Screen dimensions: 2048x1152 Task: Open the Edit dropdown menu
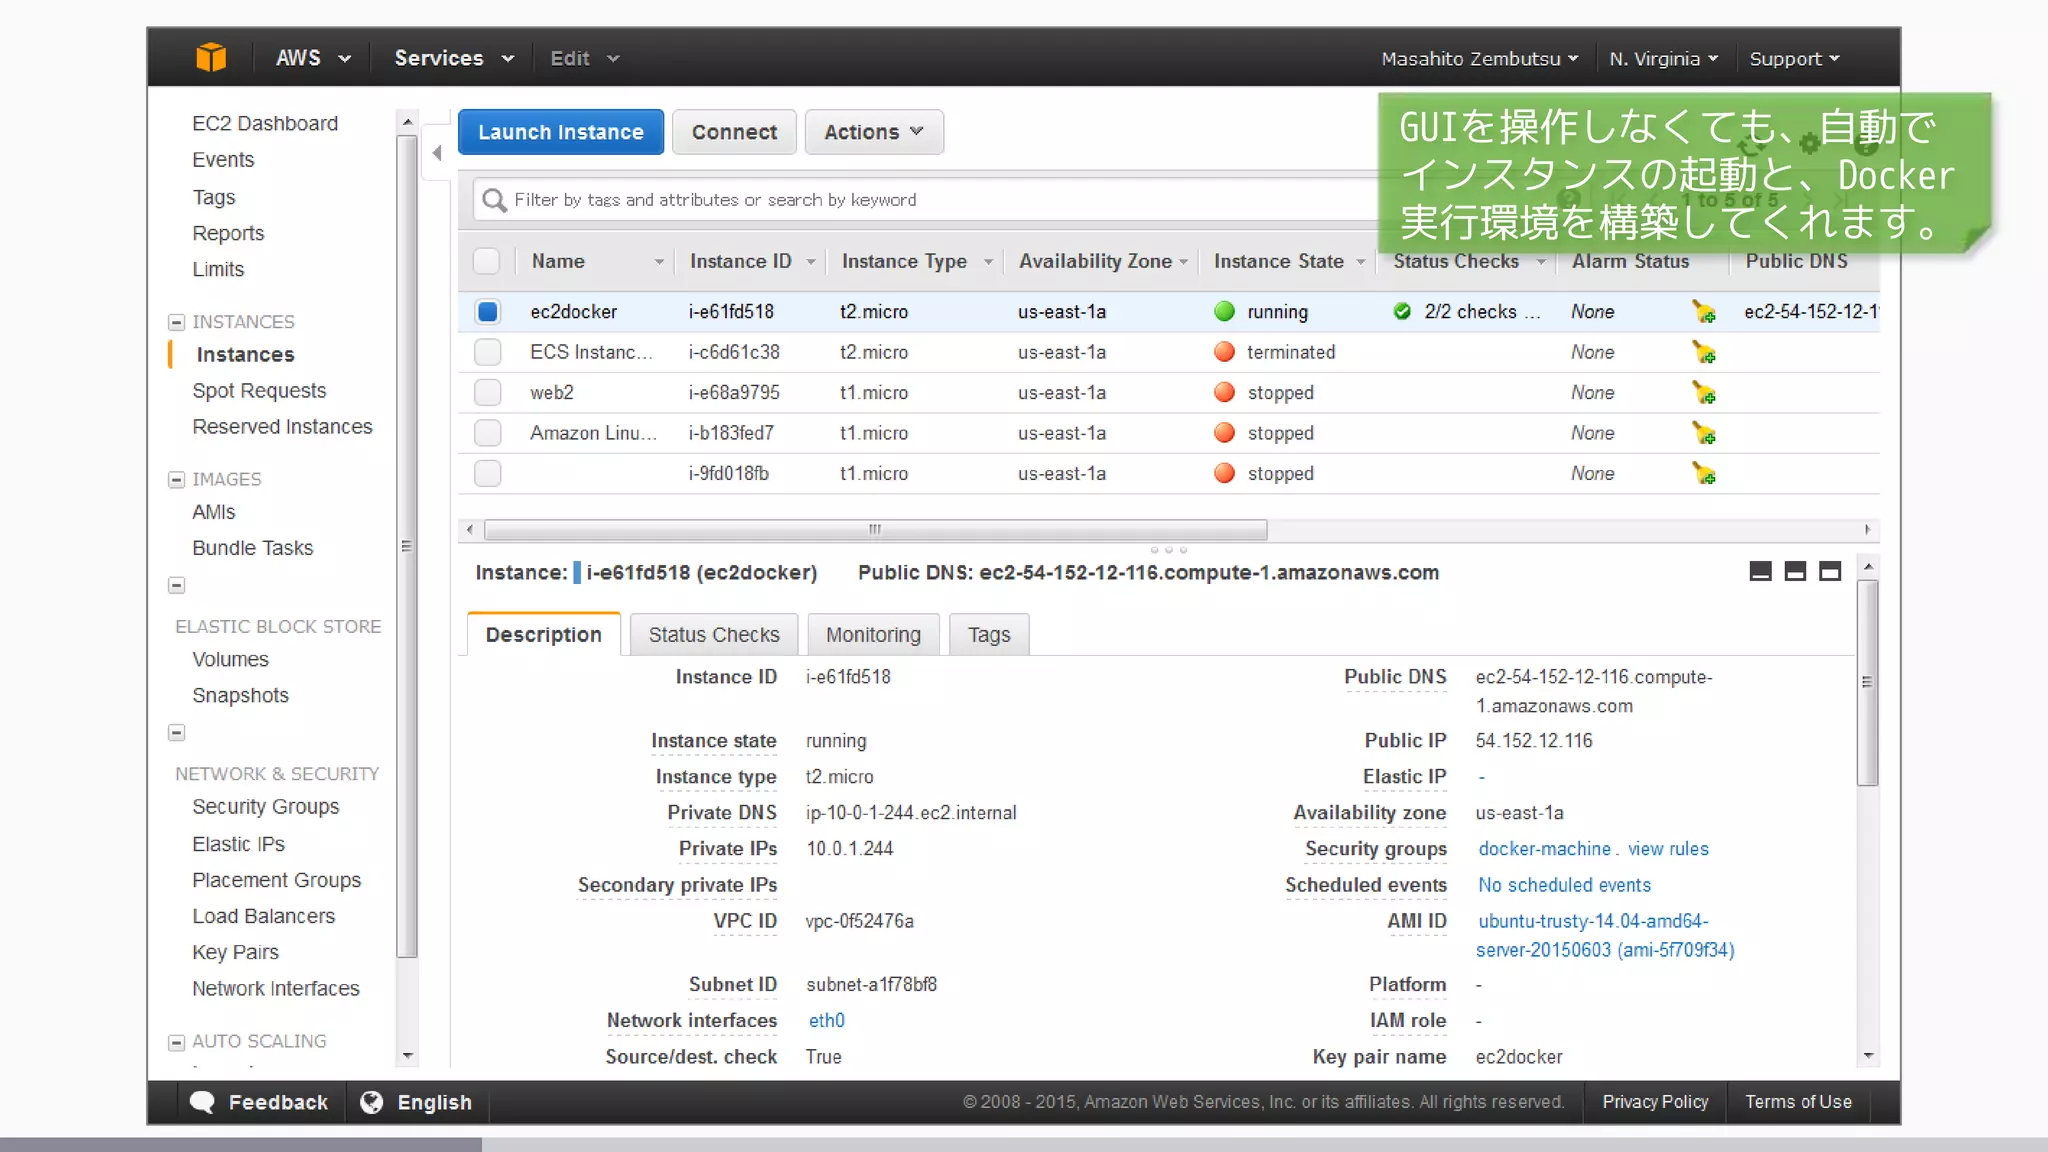click(x=585, y=58)
